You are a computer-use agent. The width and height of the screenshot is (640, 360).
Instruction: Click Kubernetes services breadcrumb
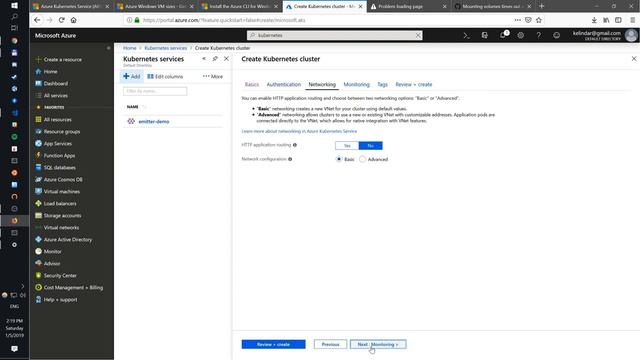click(165, 48)
